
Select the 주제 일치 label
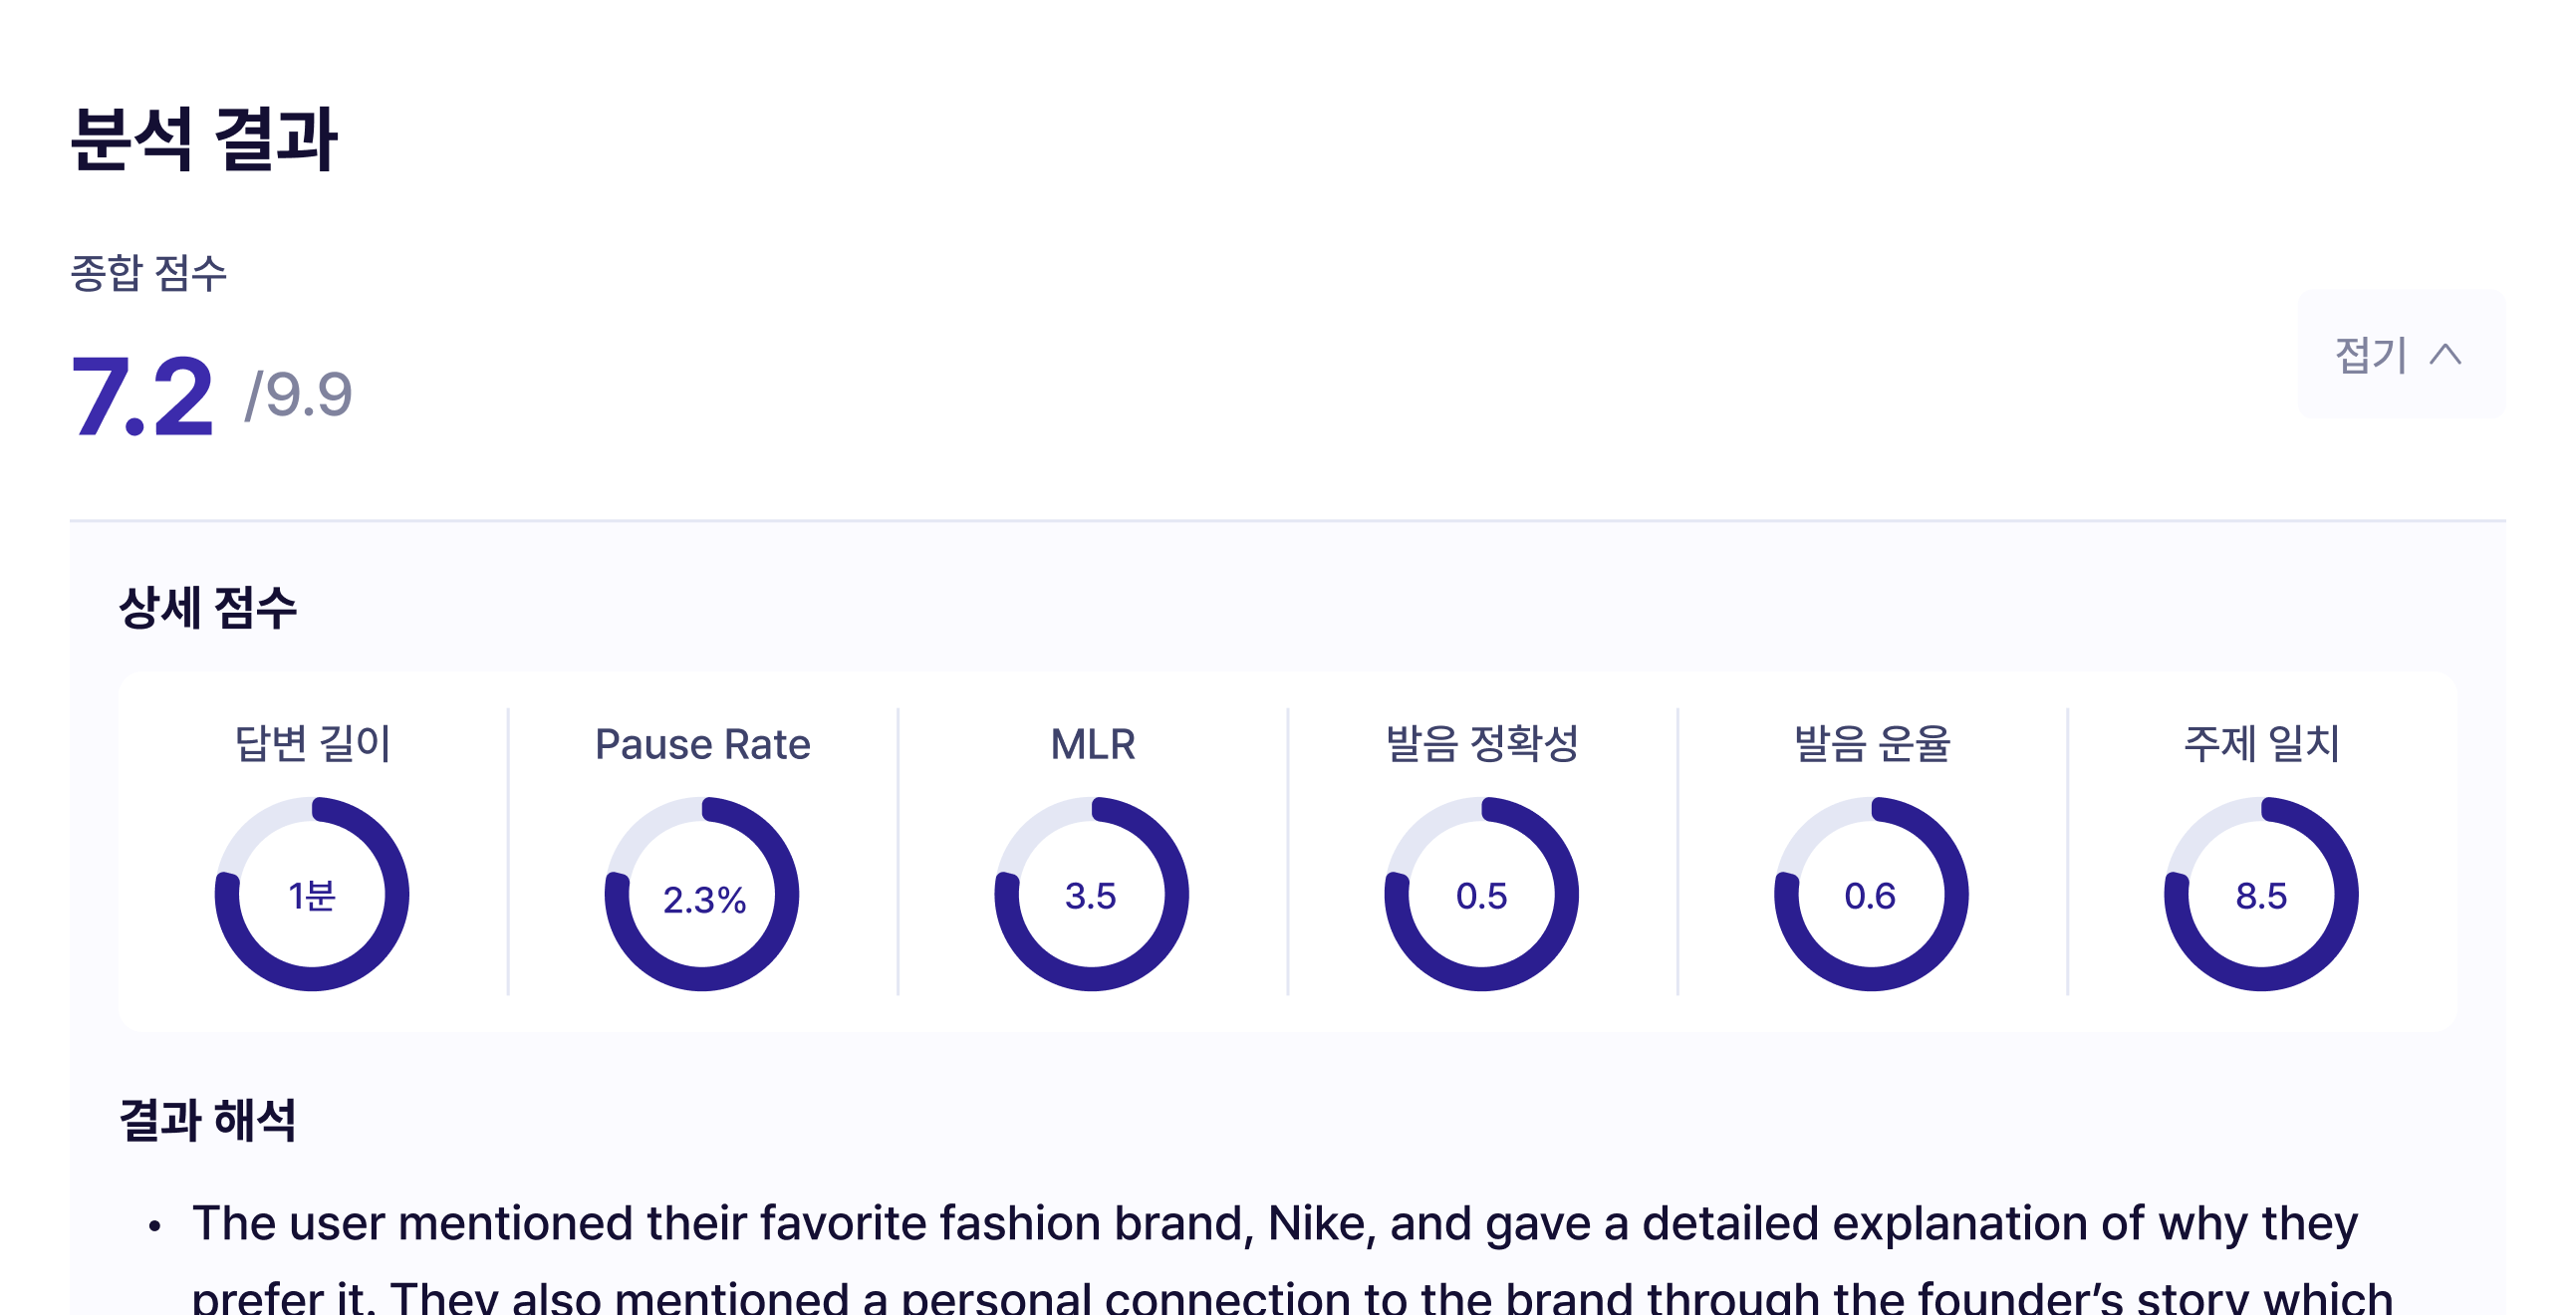click(2261, 744)
